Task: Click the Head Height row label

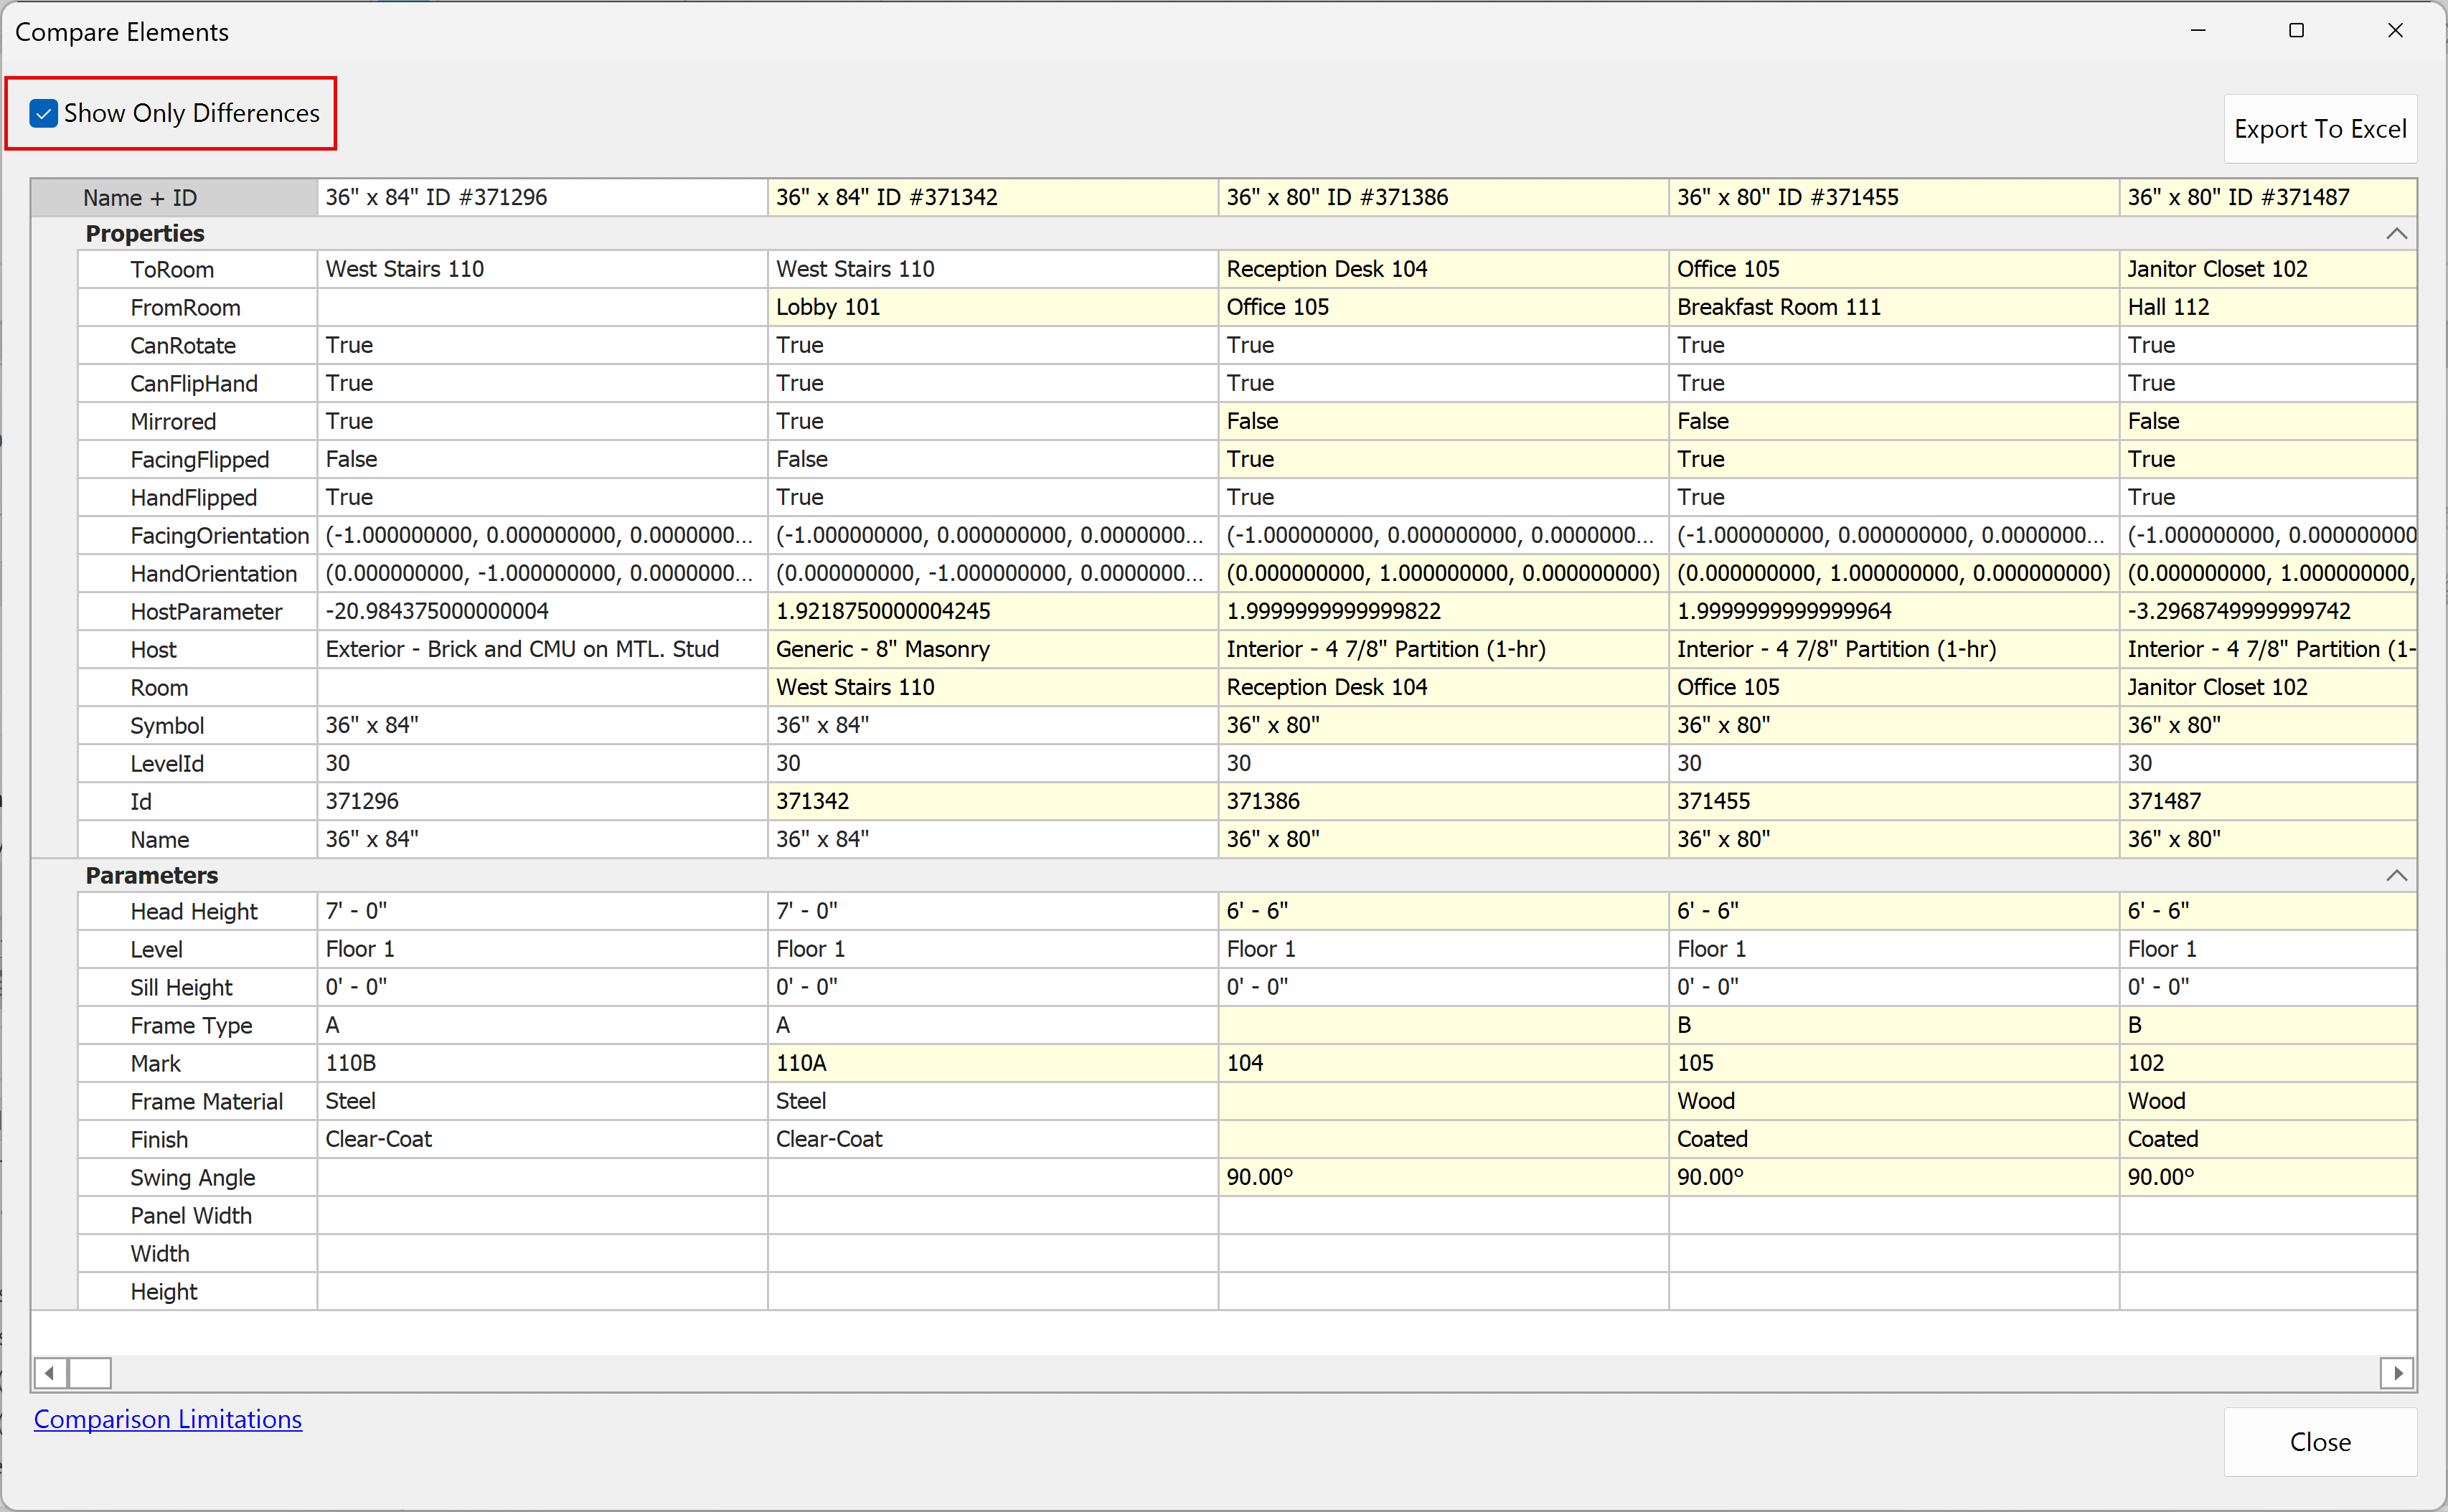Action: (x=198, y=912)
